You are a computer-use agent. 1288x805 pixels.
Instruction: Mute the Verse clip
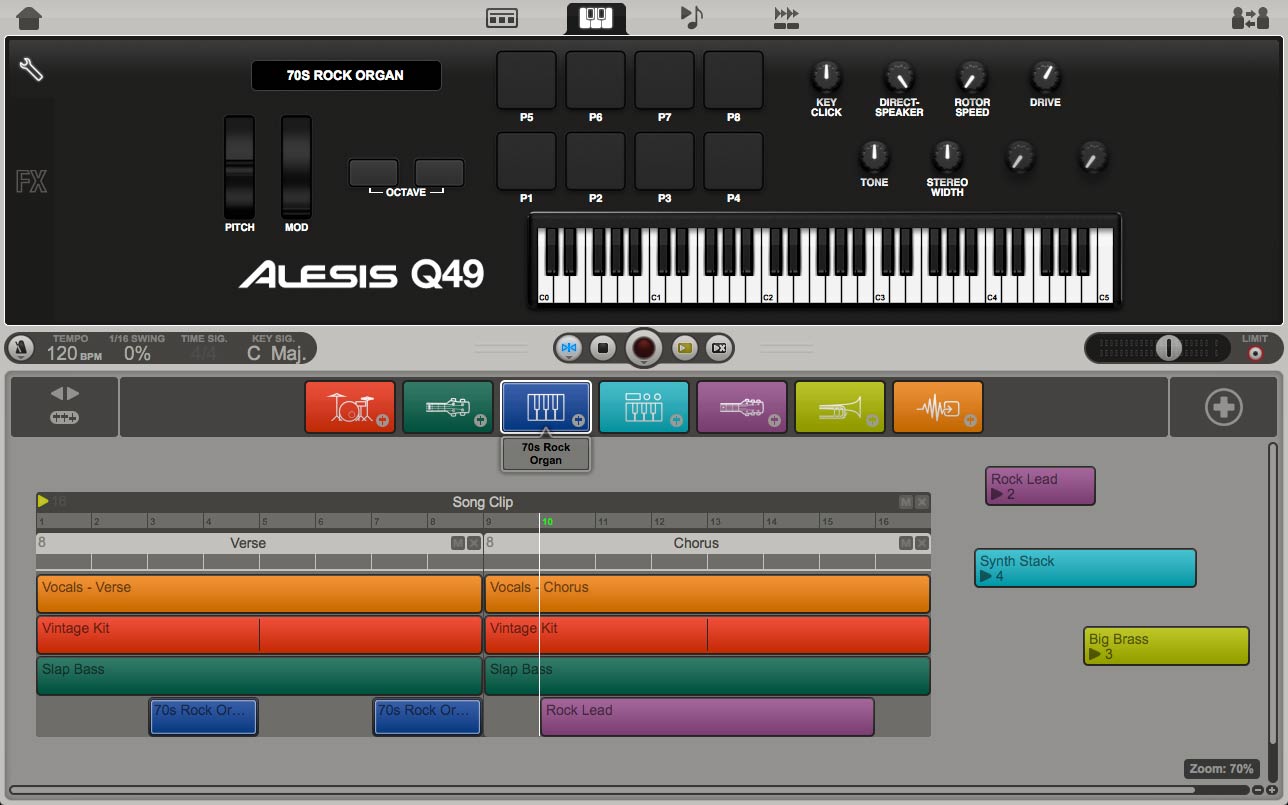pyautogui.click(x=458, y=543)
